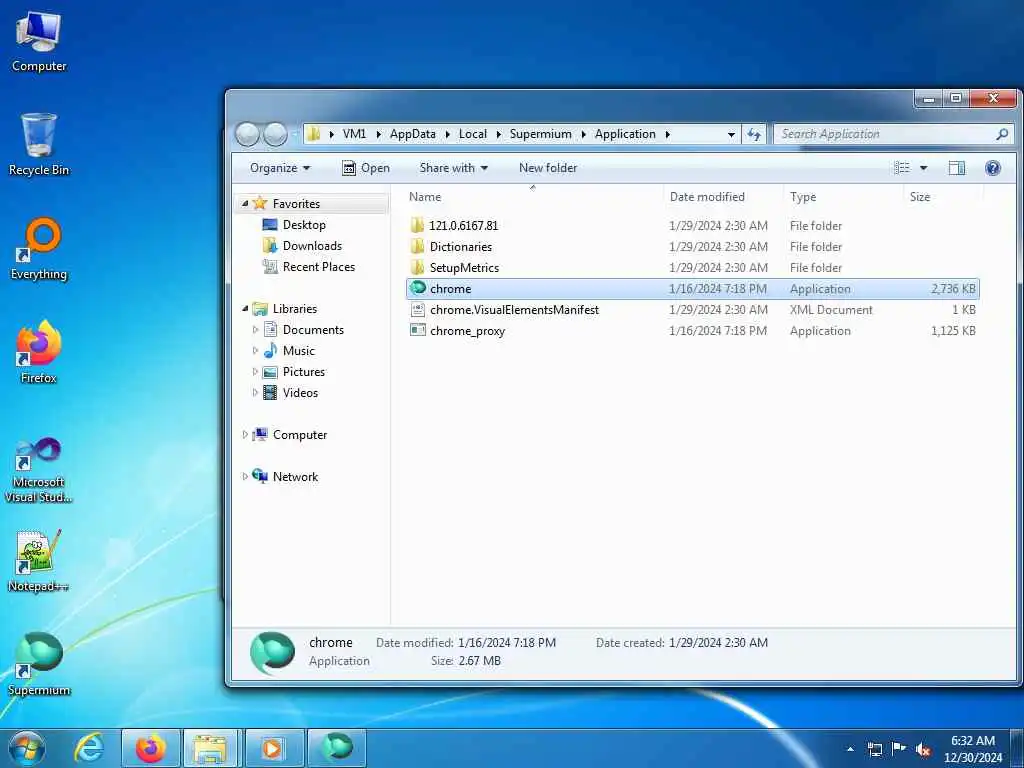This screenshot has width=1024, height=768.
Task: Click the New folder button
Action: click(548, 168)
